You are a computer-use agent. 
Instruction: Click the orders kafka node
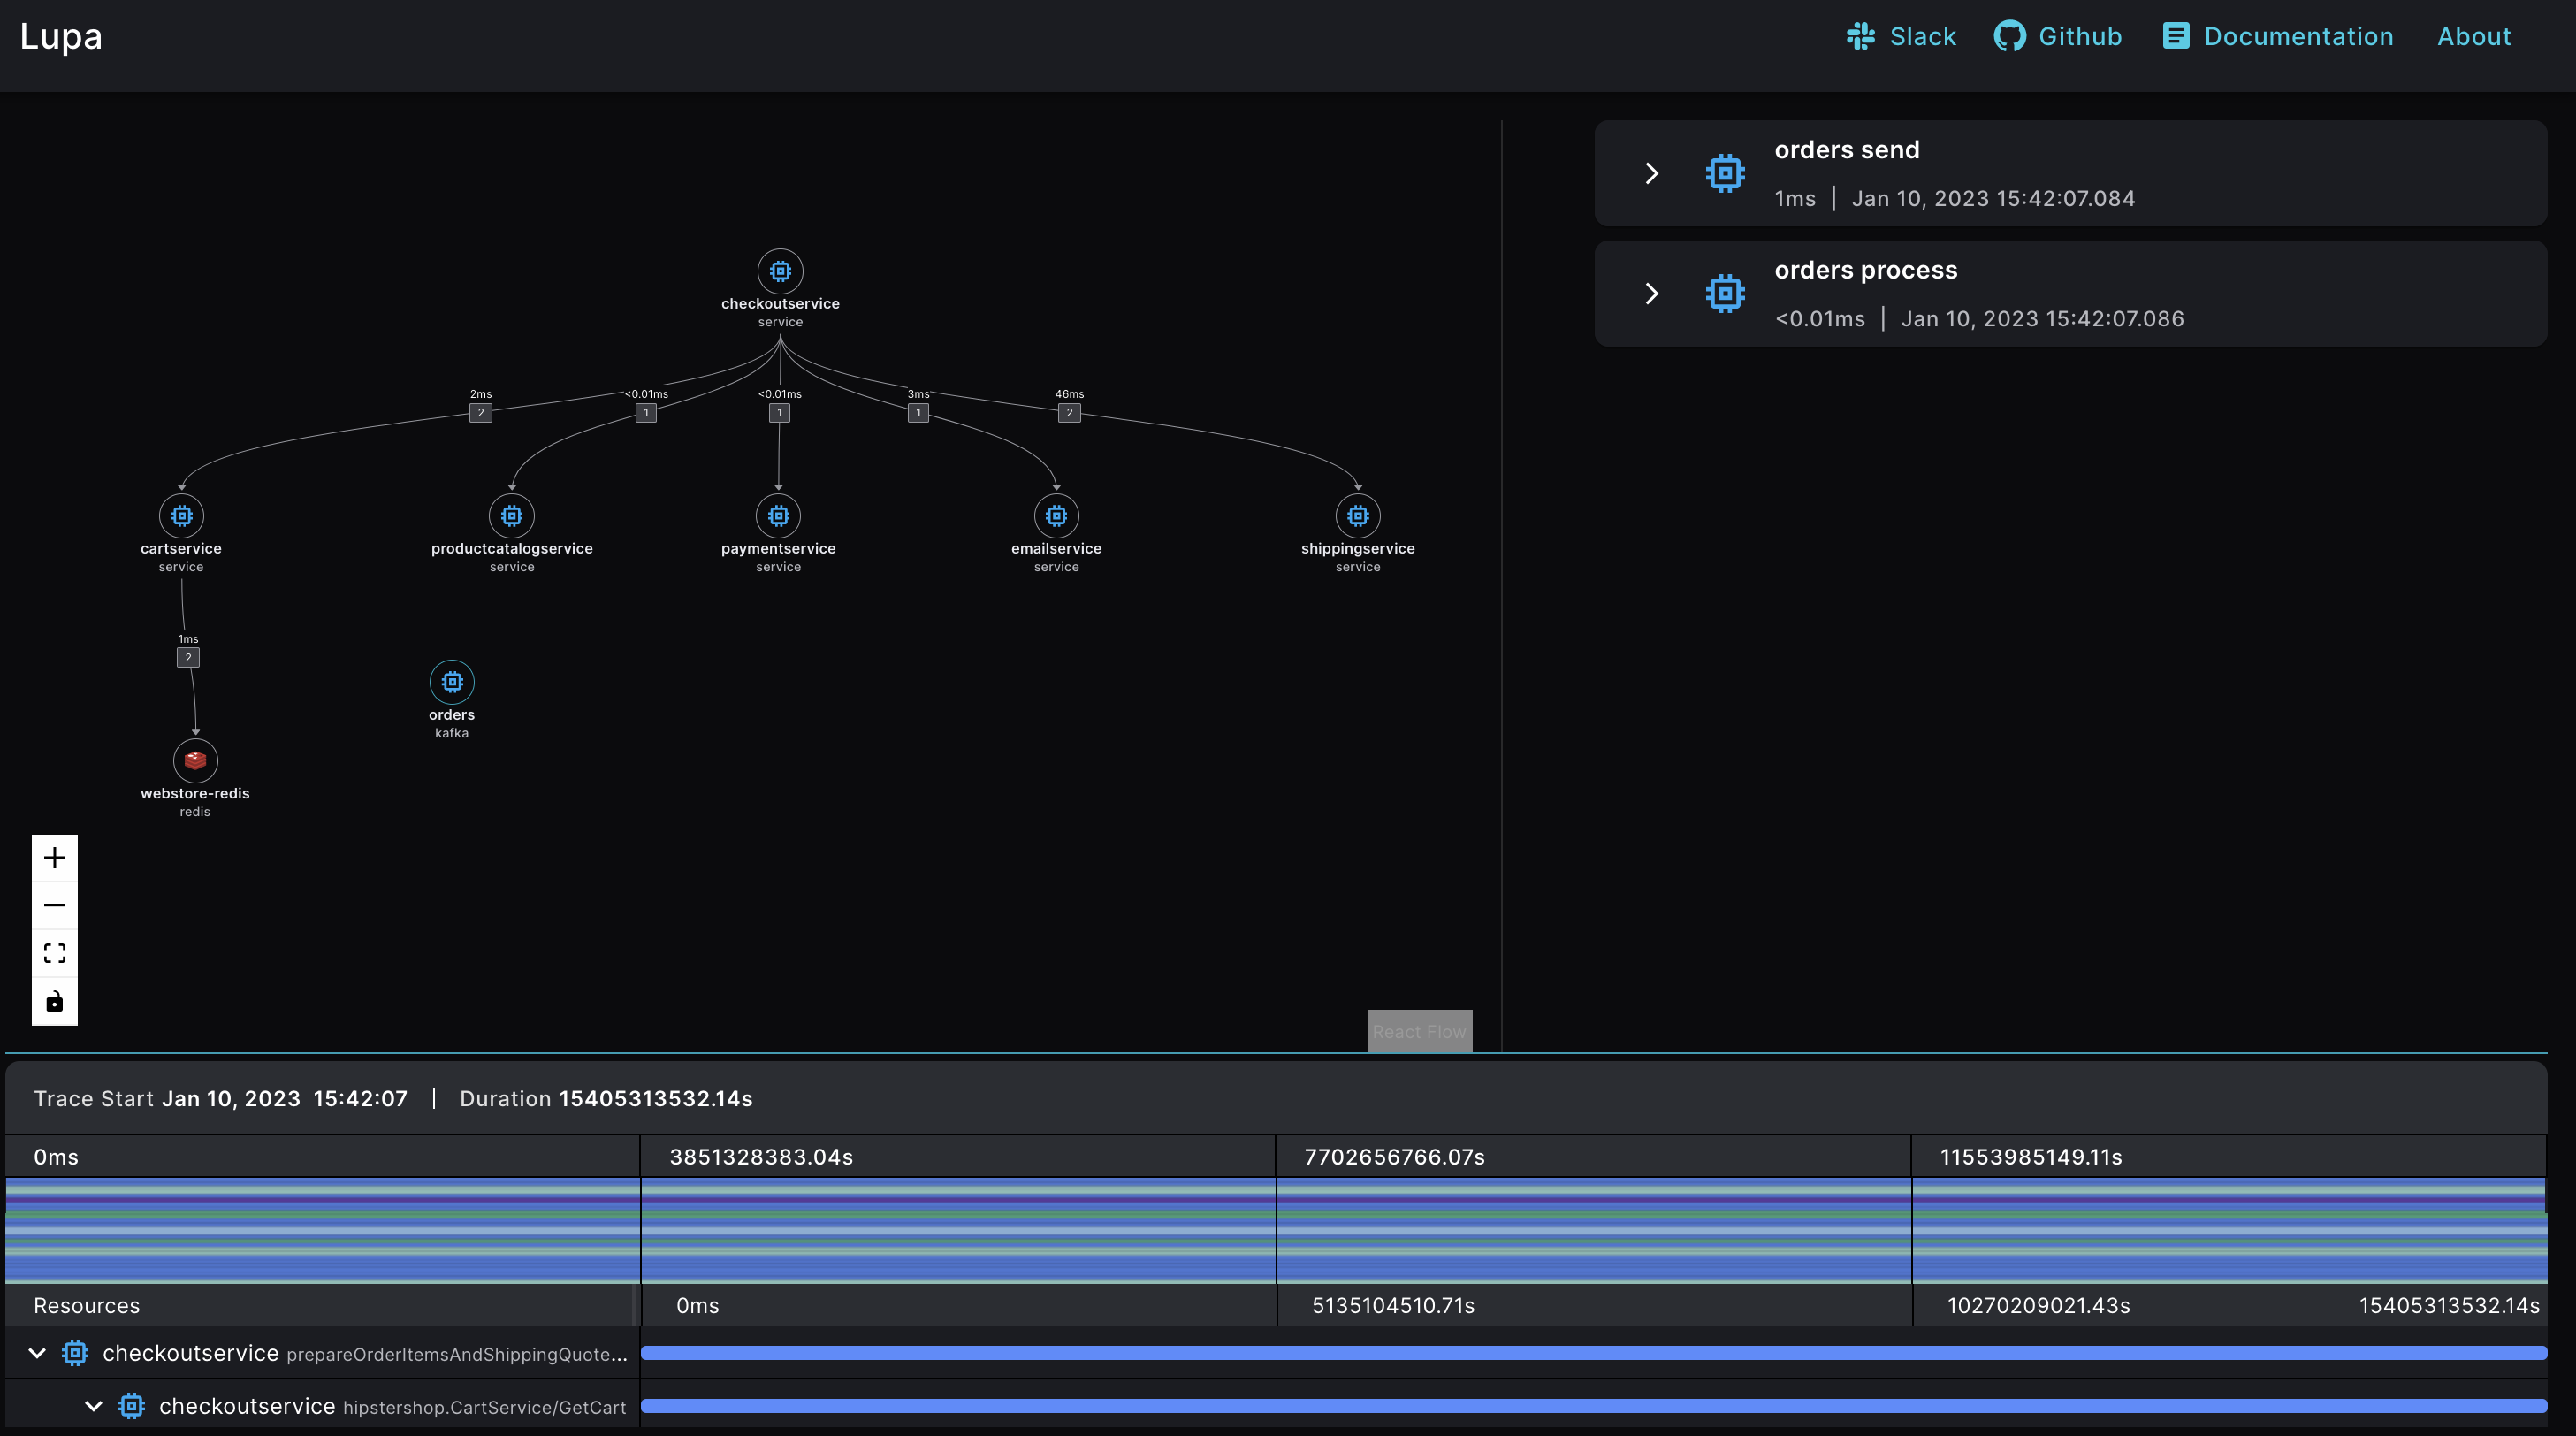click(452, 682)
